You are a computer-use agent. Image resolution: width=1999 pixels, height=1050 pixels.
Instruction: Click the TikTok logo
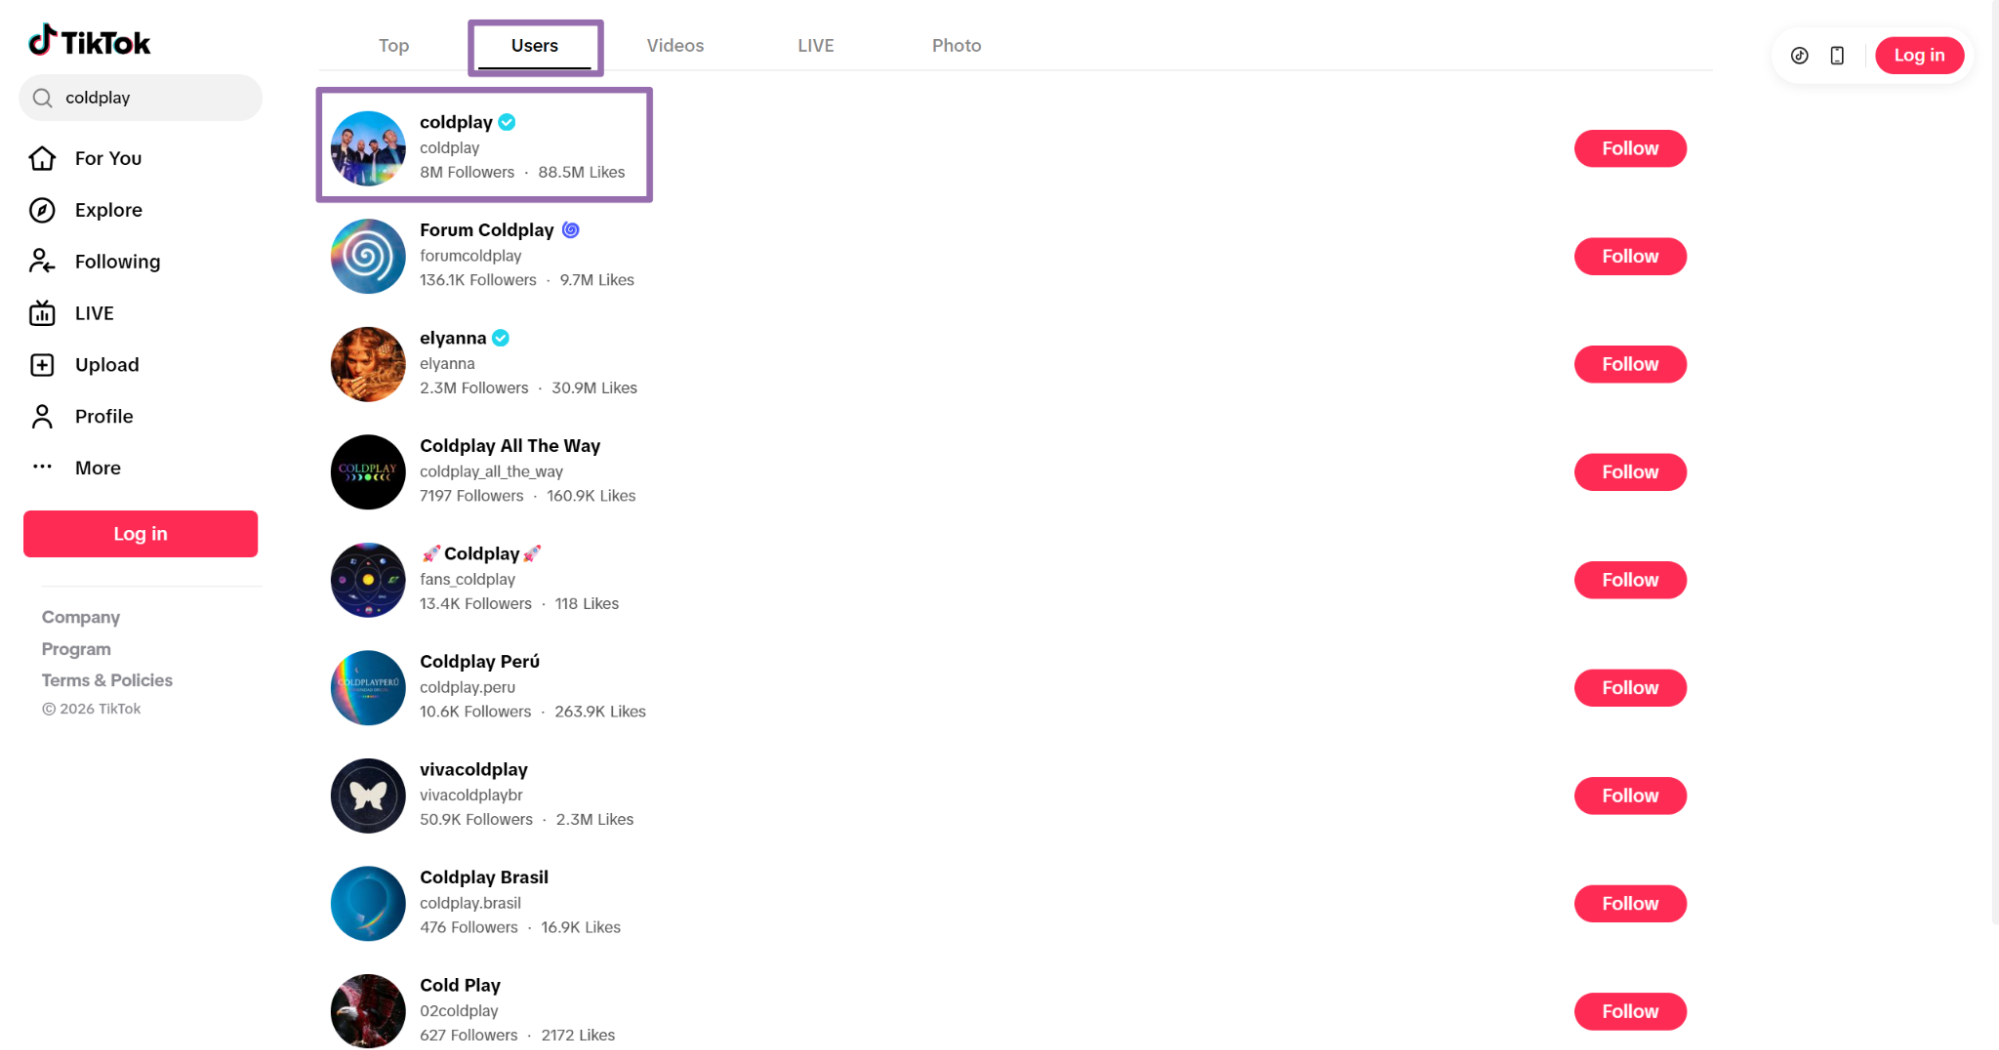point(88,41)
